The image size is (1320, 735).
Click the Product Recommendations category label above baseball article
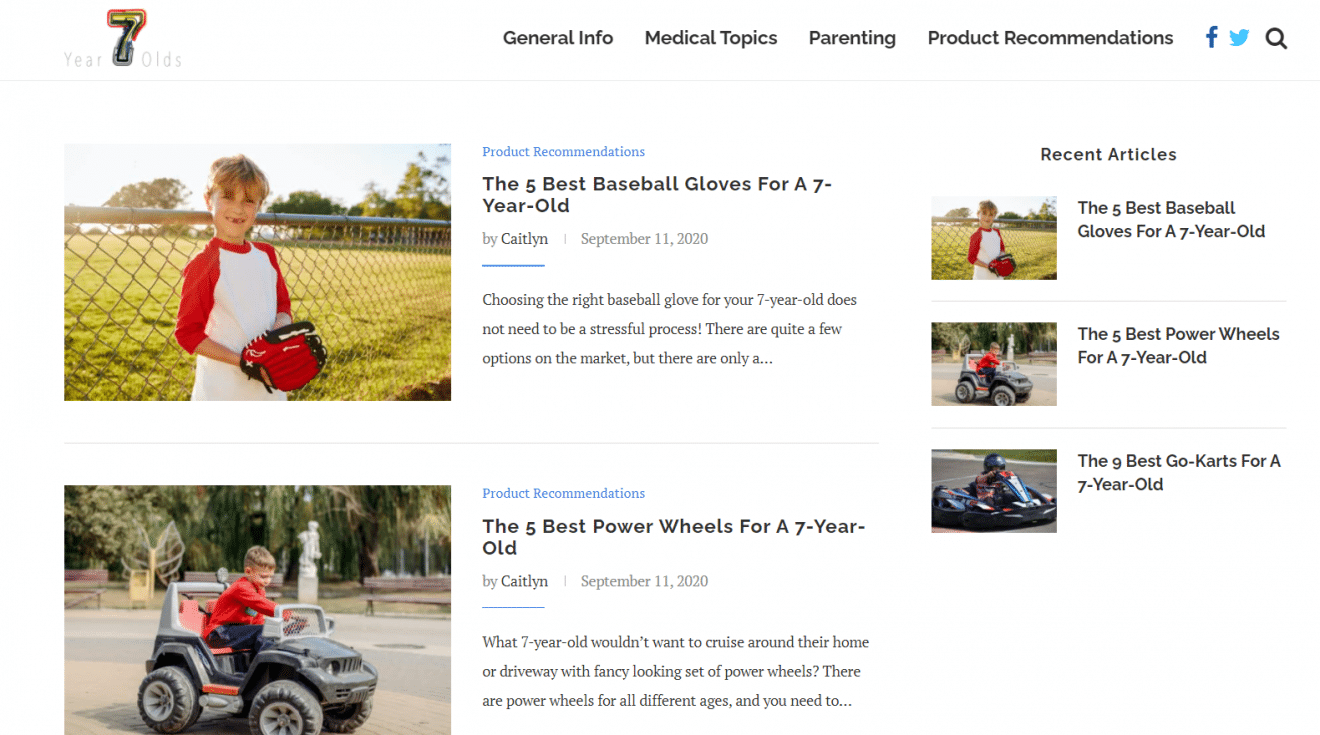pyautogui.click(x=563, y=151)
